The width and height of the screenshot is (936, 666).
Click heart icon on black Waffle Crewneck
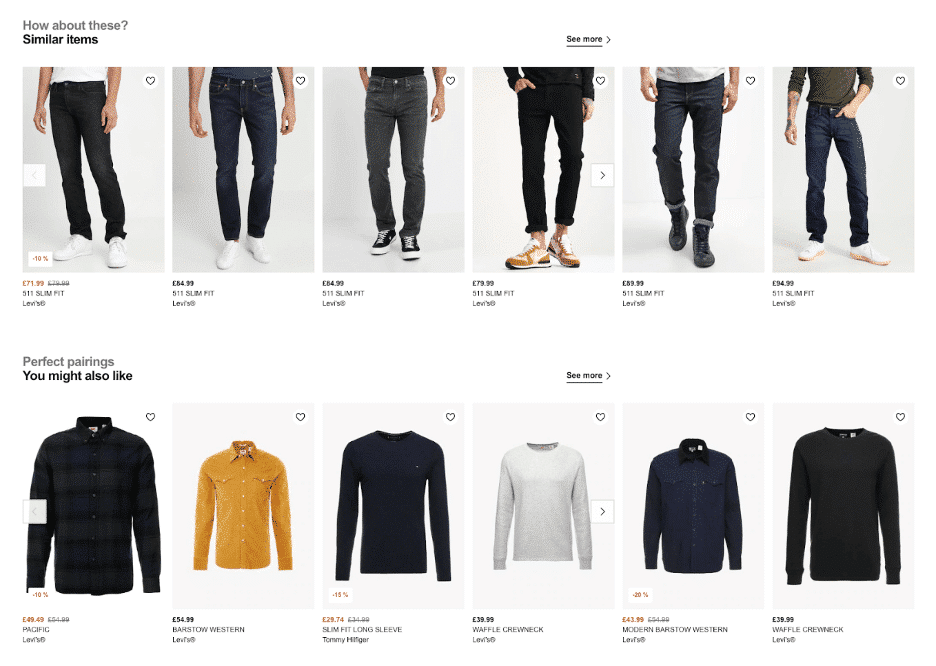(x=900, y=417)
